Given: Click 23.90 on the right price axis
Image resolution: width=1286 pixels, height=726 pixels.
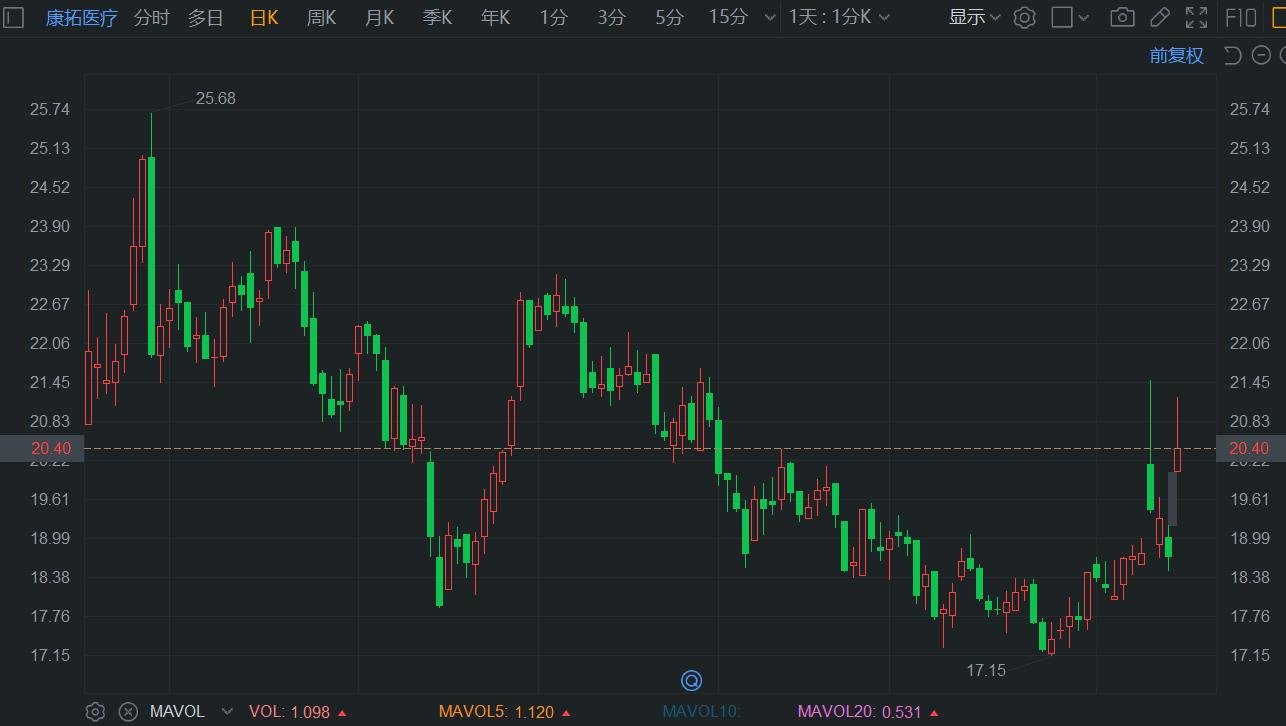Looking at the screenshot, I should pyautogui.click(x=1250, y=226).
